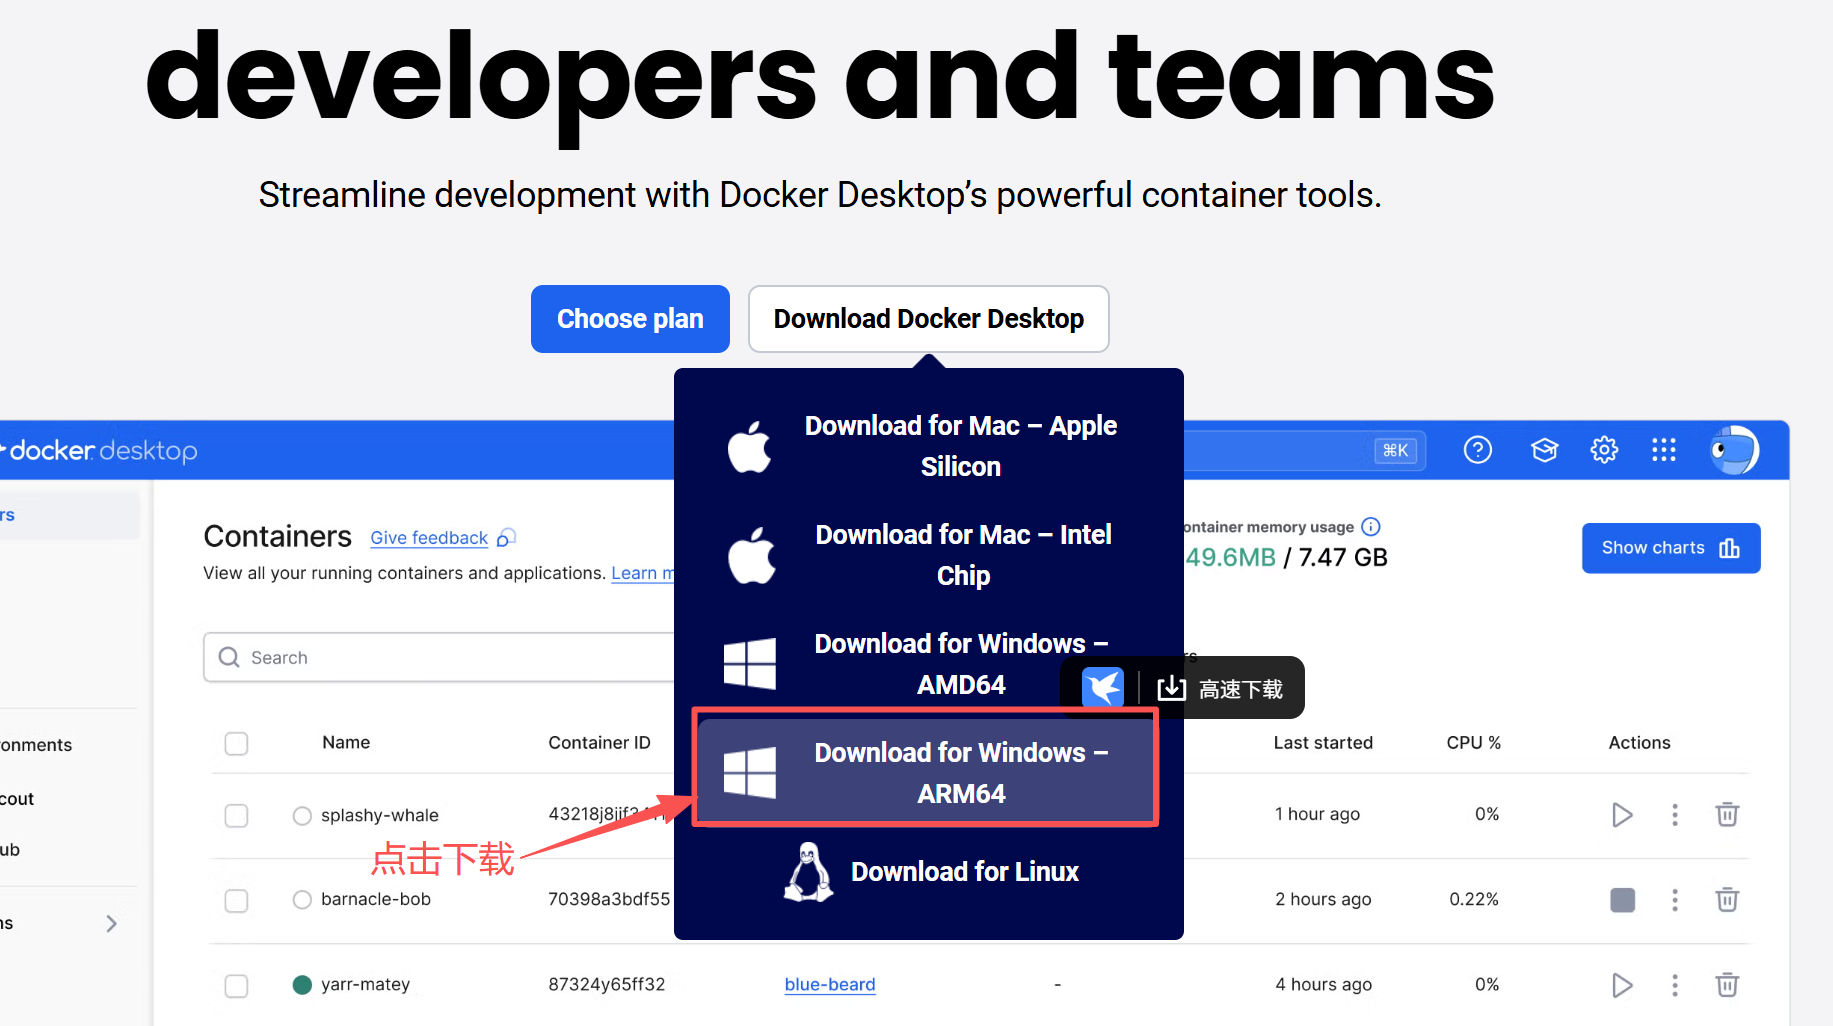Expand the sidebar chevron arrow
Image resolution: width=1833 pixels, height=1026 pixels.
(111, 924)
